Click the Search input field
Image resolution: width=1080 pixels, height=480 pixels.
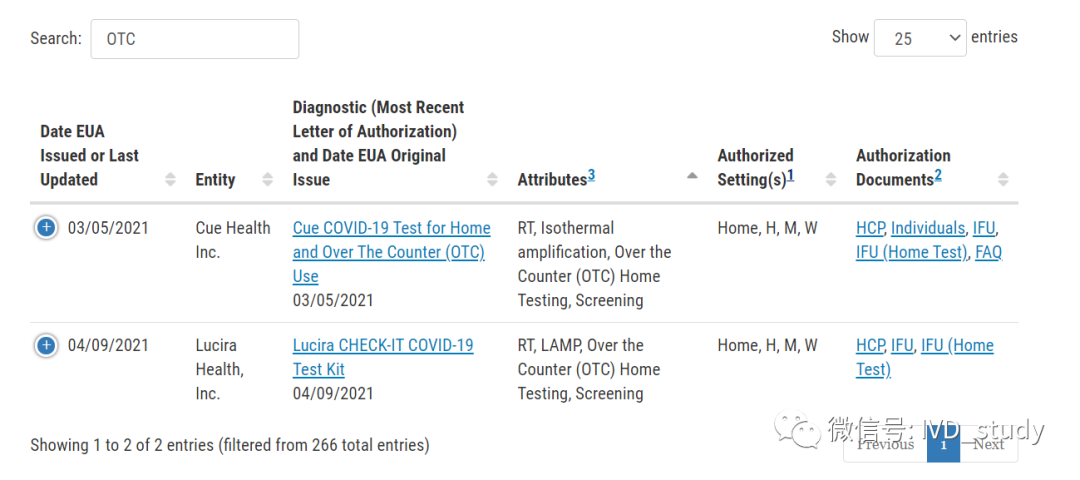(195, 39)
